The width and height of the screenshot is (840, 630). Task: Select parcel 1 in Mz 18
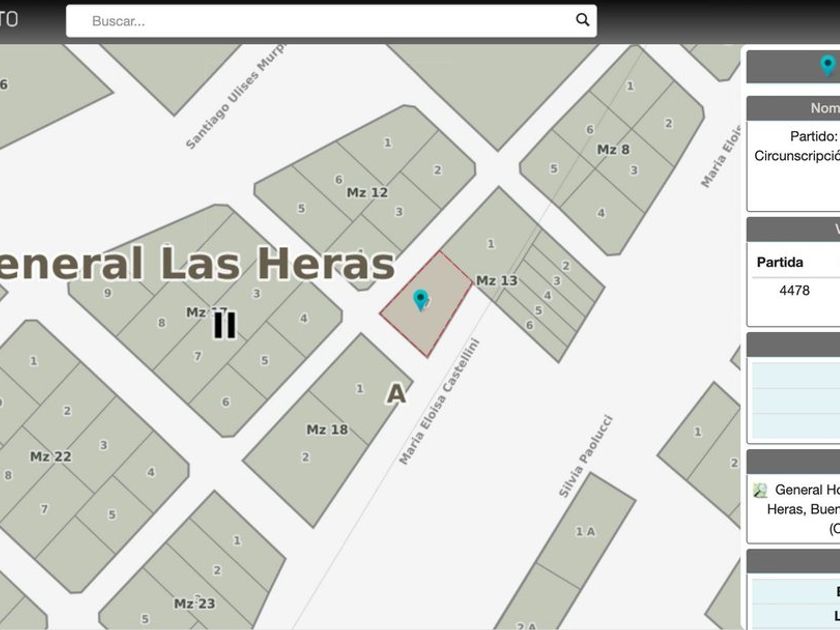359,388
